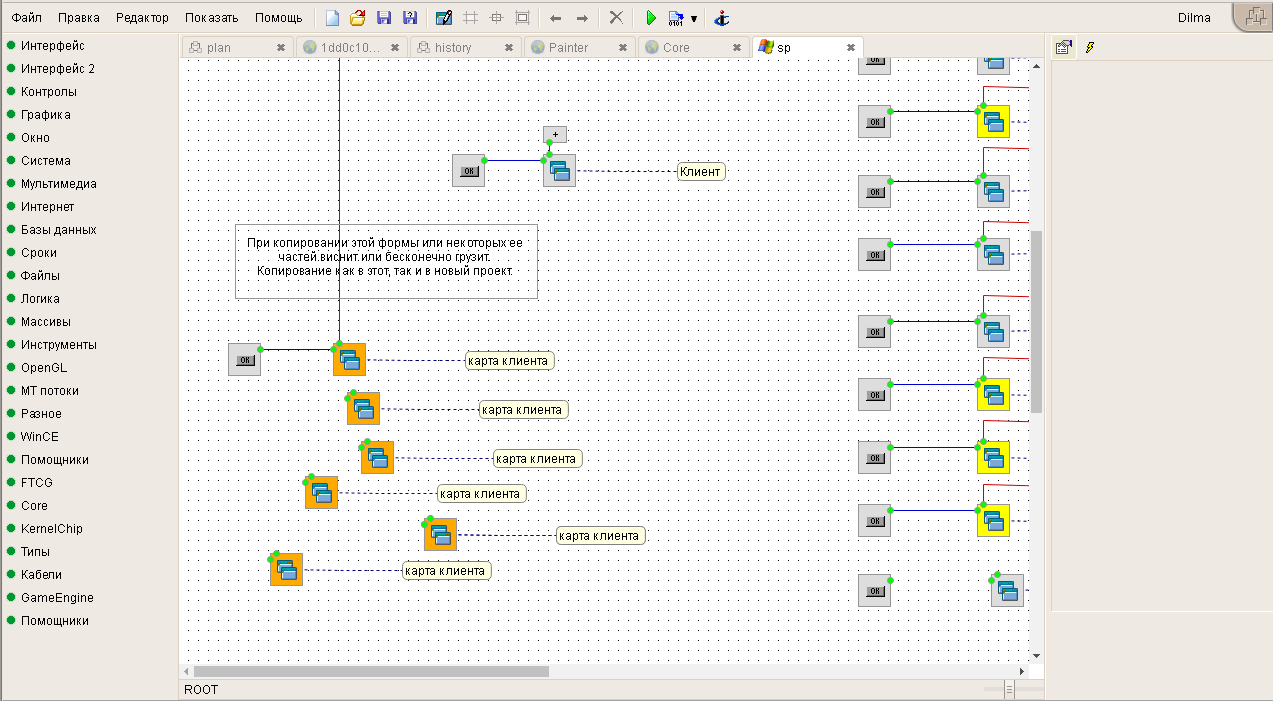Run the project with the green play button
1273x701 pixels.
tap(650, 18)
